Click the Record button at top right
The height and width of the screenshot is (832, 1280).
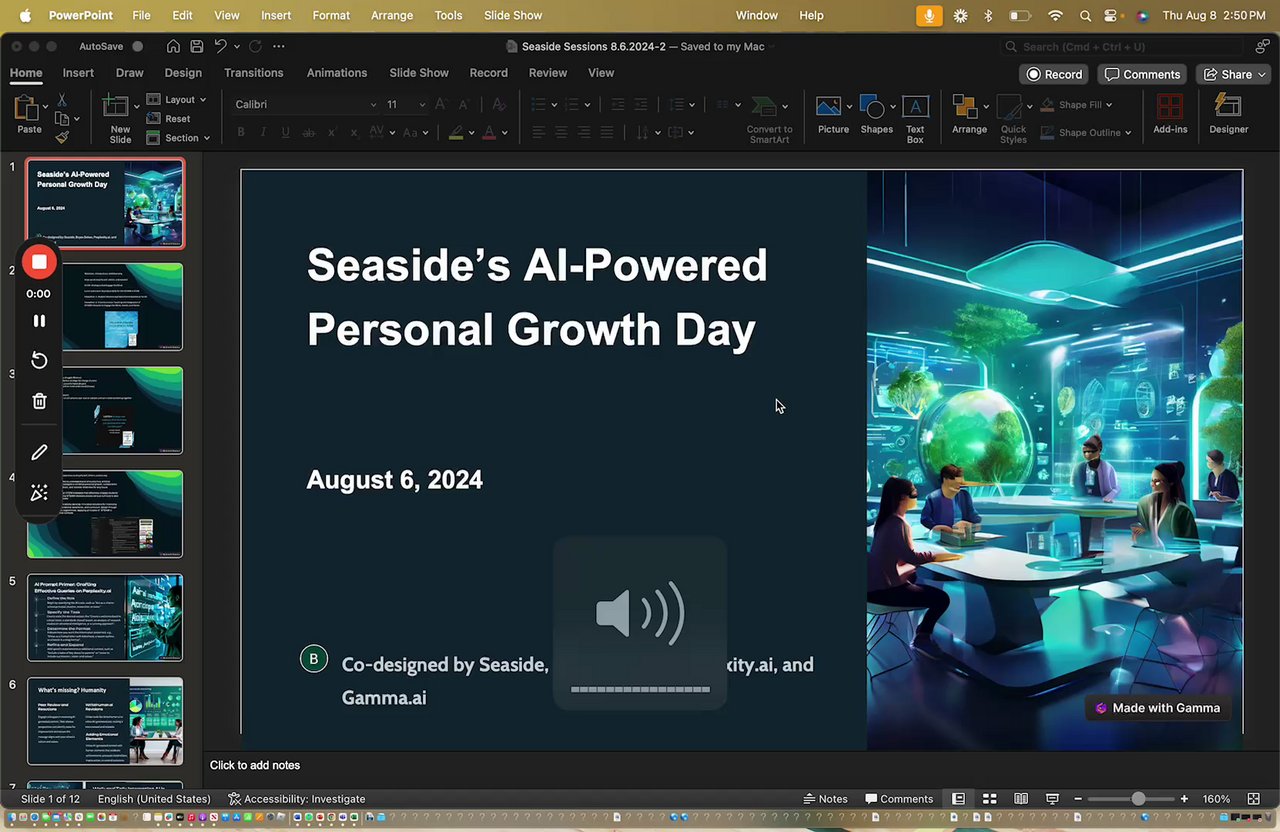(1054, 74)
